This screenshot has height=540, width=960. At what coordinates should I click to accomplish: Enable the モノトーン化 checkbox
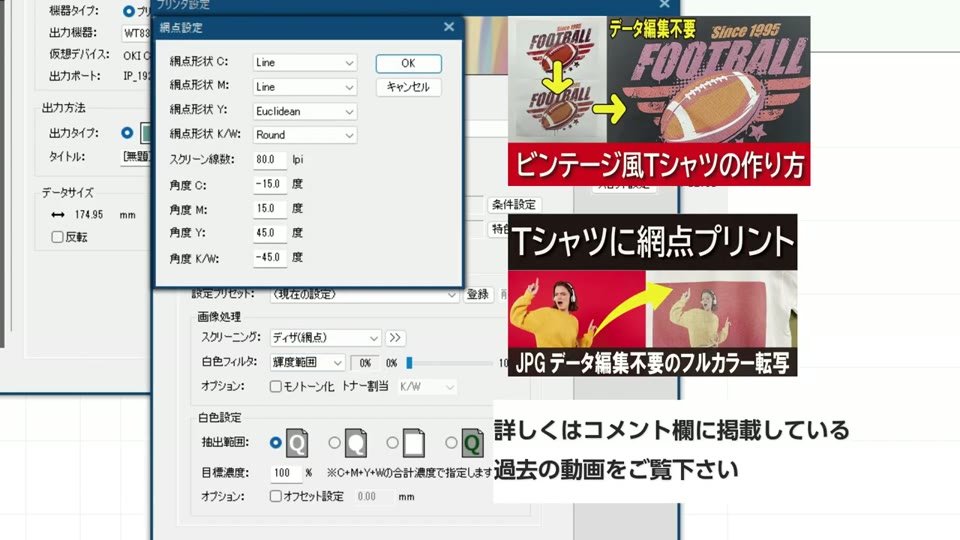click(276, 386)
